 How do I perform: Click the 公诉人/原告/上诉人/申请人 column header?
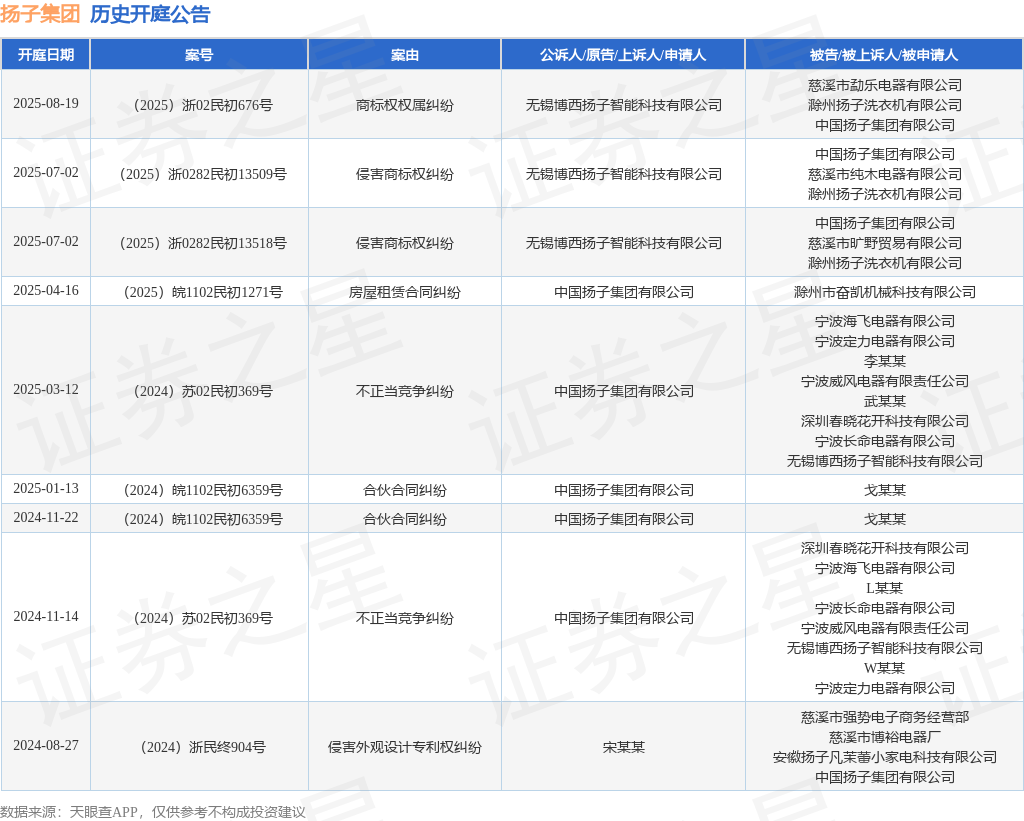(623, 55)
